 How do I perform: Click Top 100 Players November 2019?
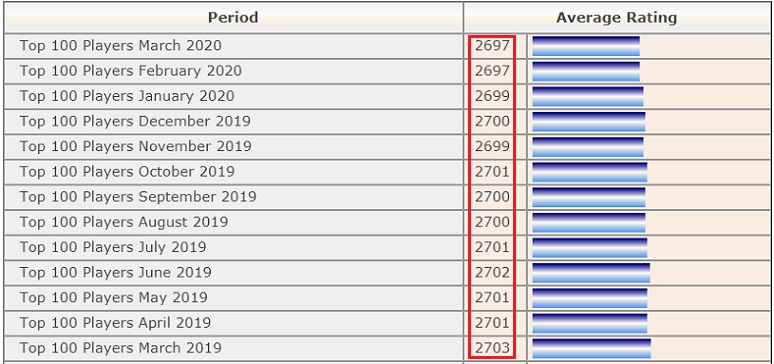click(x=136, y=147)
